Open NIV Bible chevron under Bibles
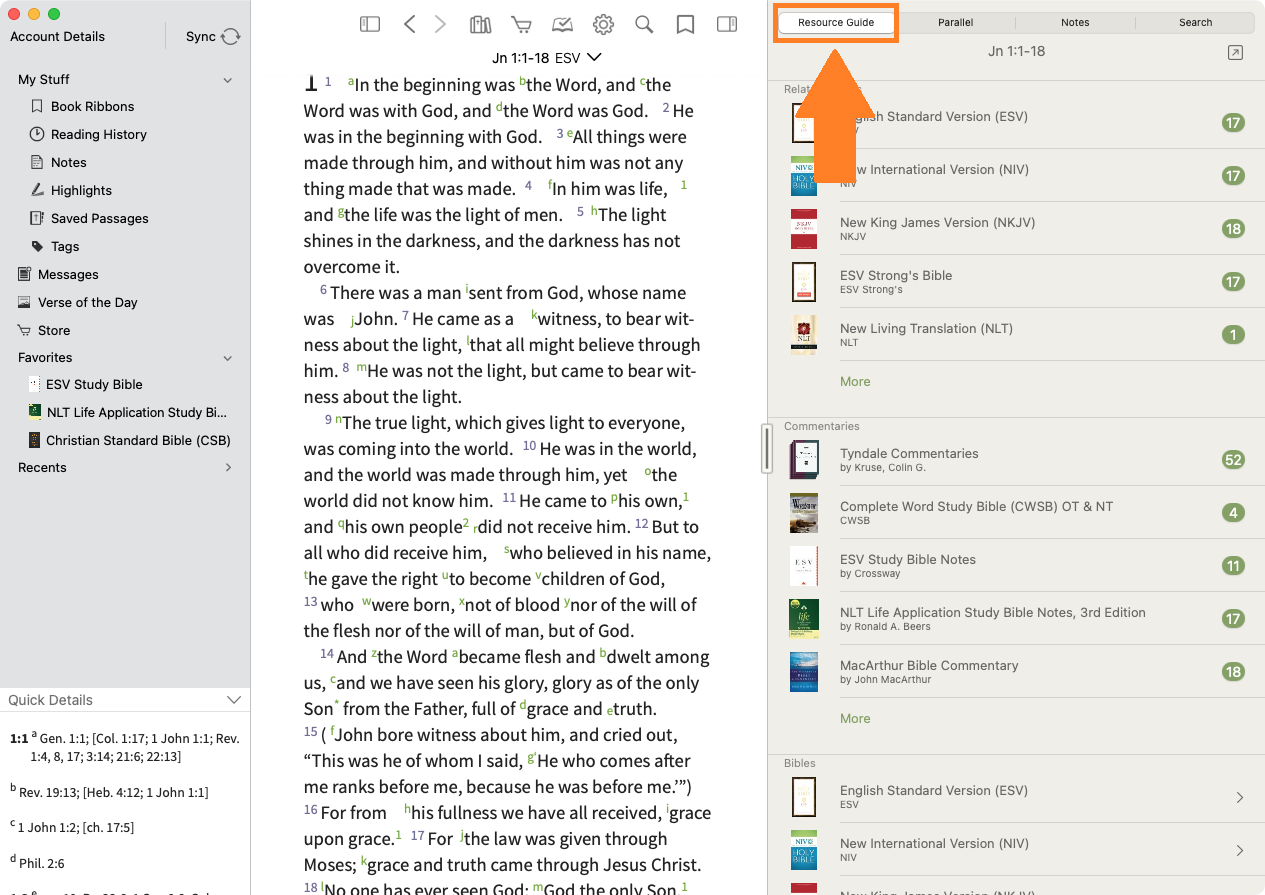This screenshot has height=895, width=1265. coord(1240,850)
